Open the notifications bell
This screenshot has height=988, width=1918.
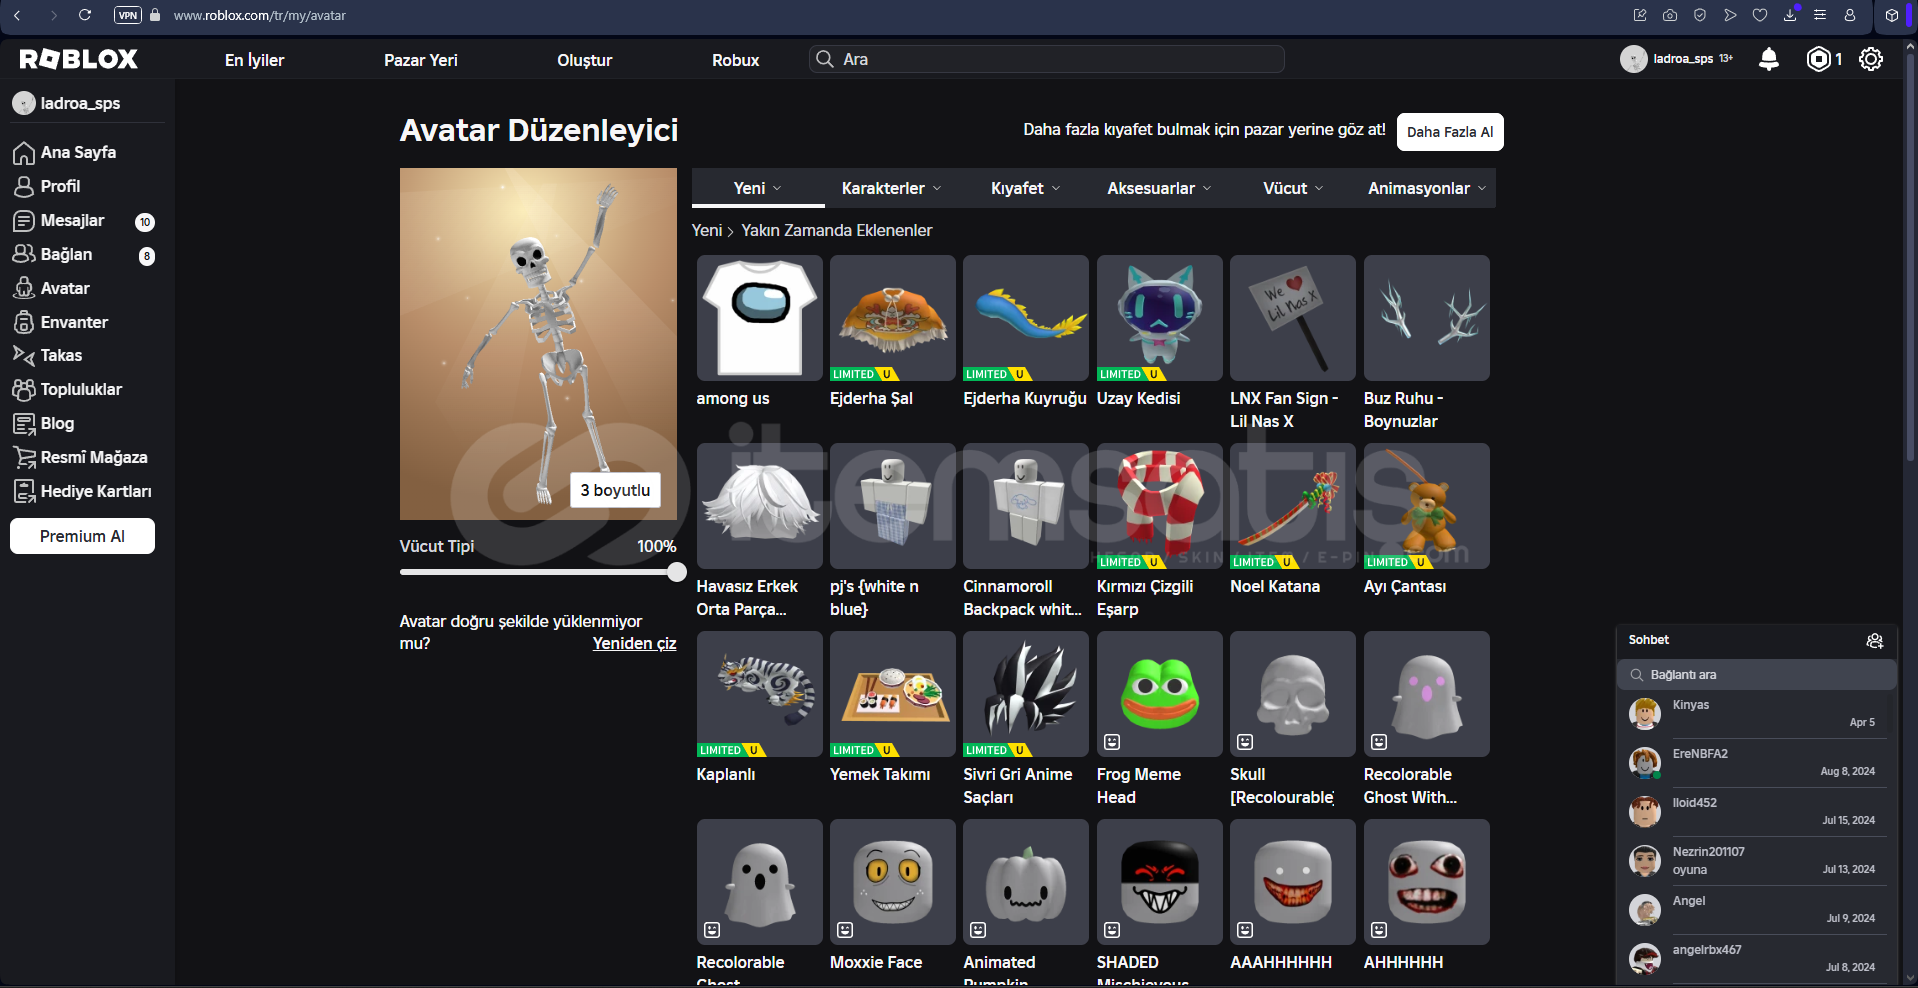point(1769,59)
